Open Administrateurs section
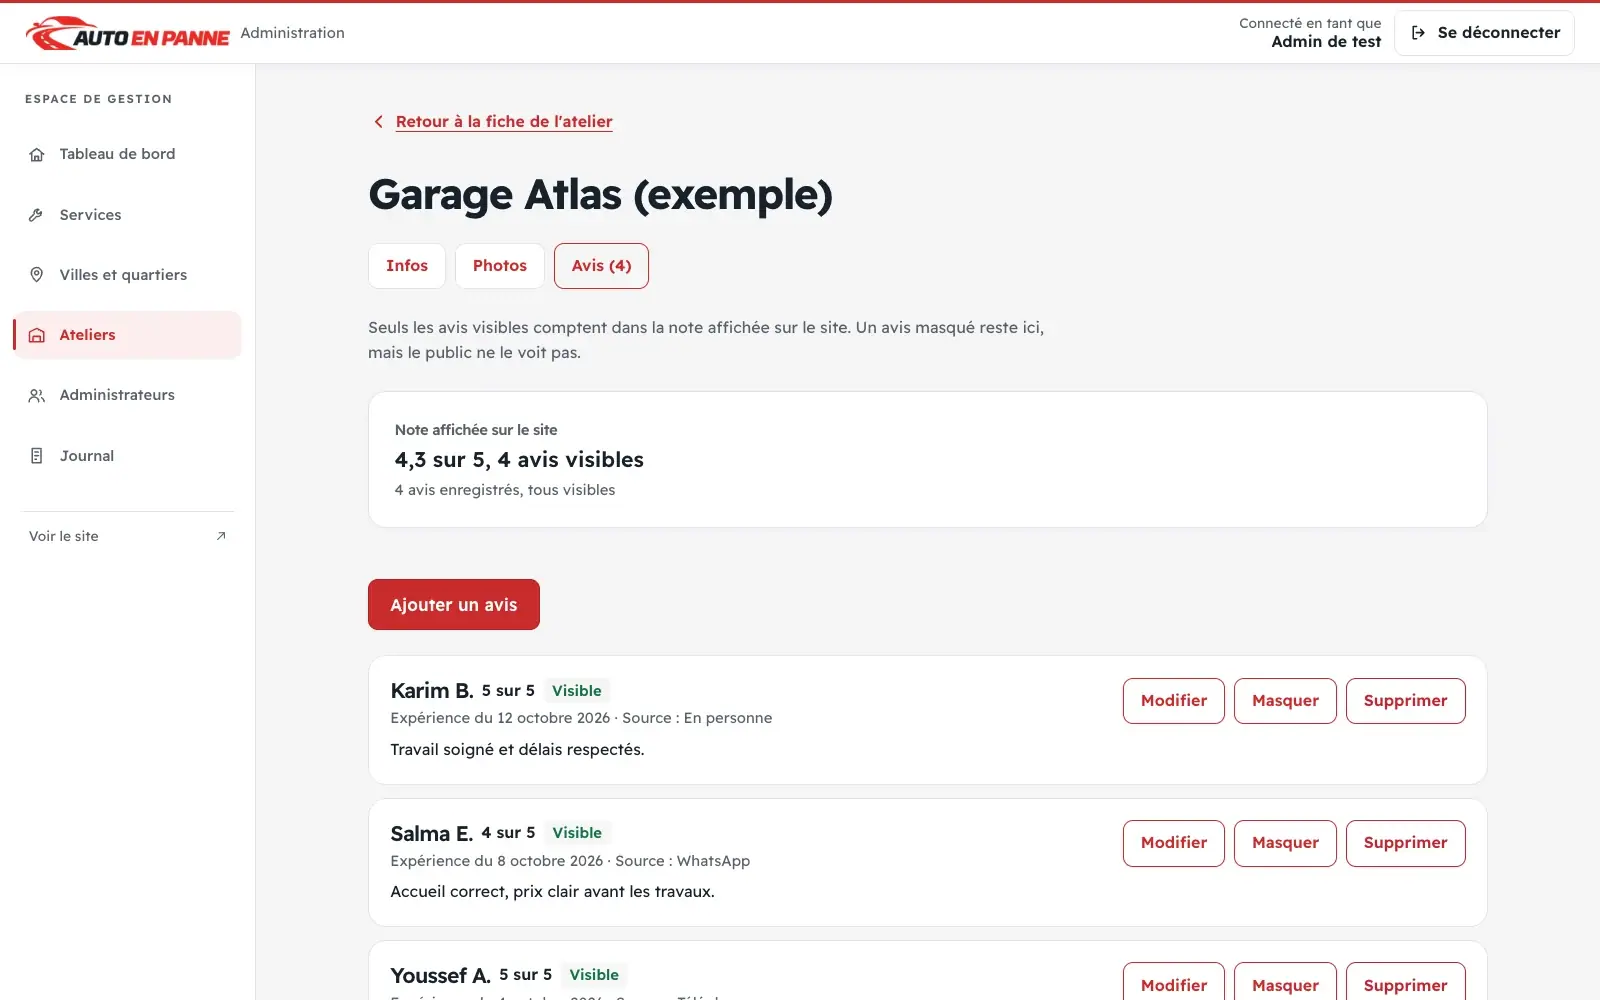Image resolution: width=1600 pixels, height=1000 pixels. 128,395
